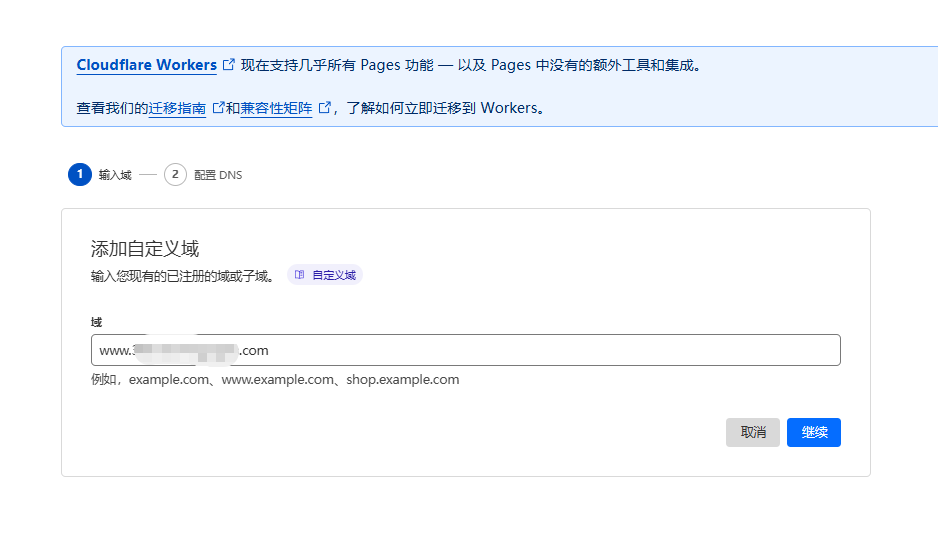Click the 输入域 step label
This screenshot has width=938, height=548.
[x=115, y=175]
